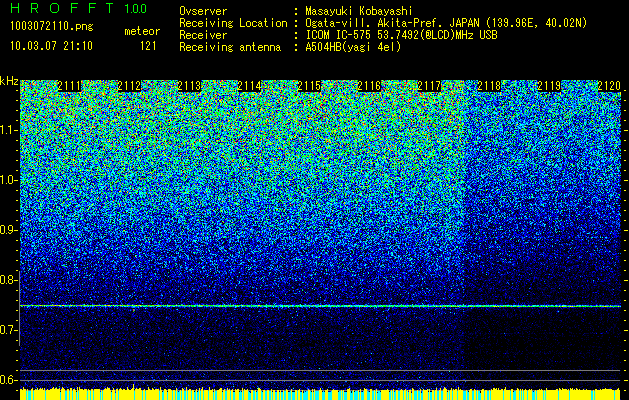Image resolution: width=629 pixels, height=400 pixels.
Task: Click the 0.8 frequency axis label
Action: tap(8, 280)
